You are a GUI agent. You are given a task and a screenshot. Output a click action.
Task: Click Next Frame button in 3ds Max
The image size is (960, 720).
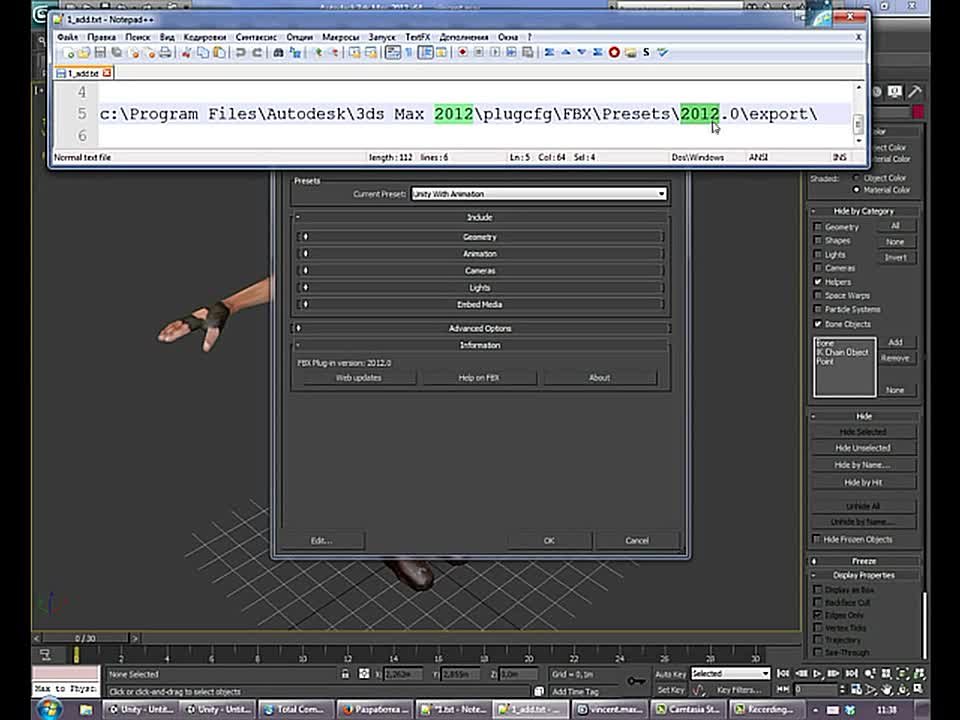click(x=833, y=673)
